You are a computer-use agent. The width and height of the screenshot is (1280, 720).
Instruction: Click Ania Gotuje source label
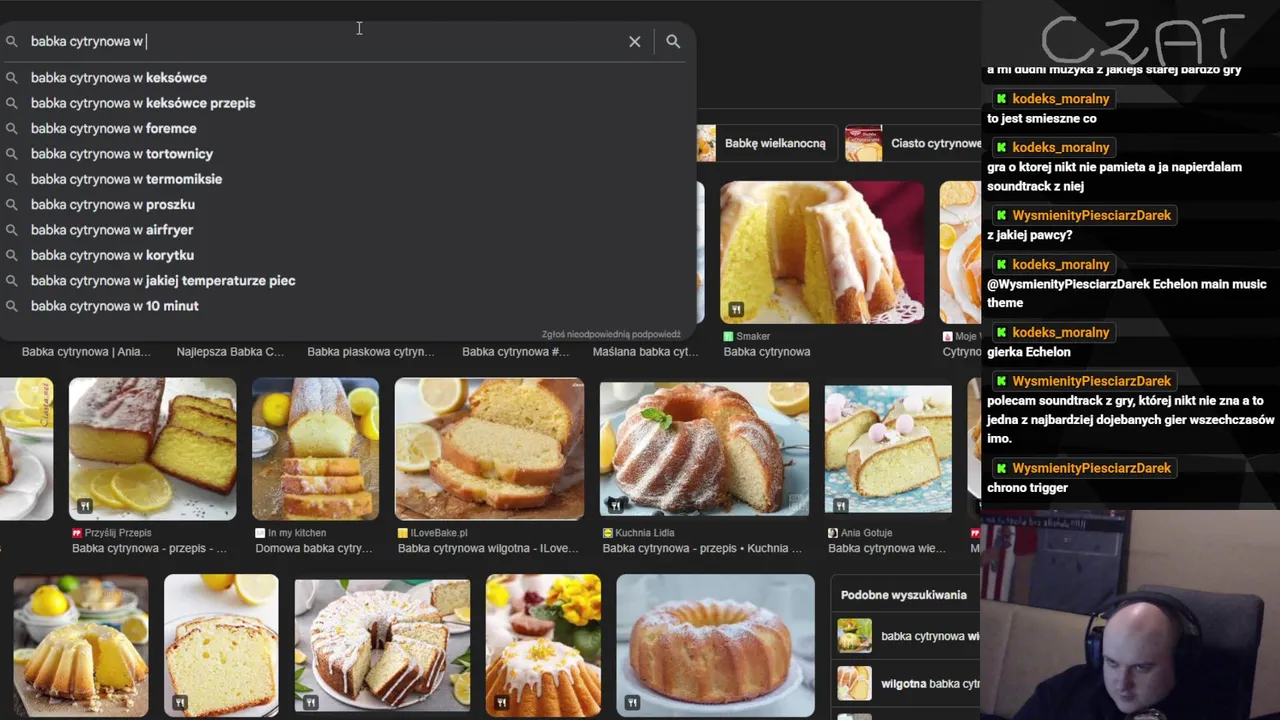click(x=860, y=534)
